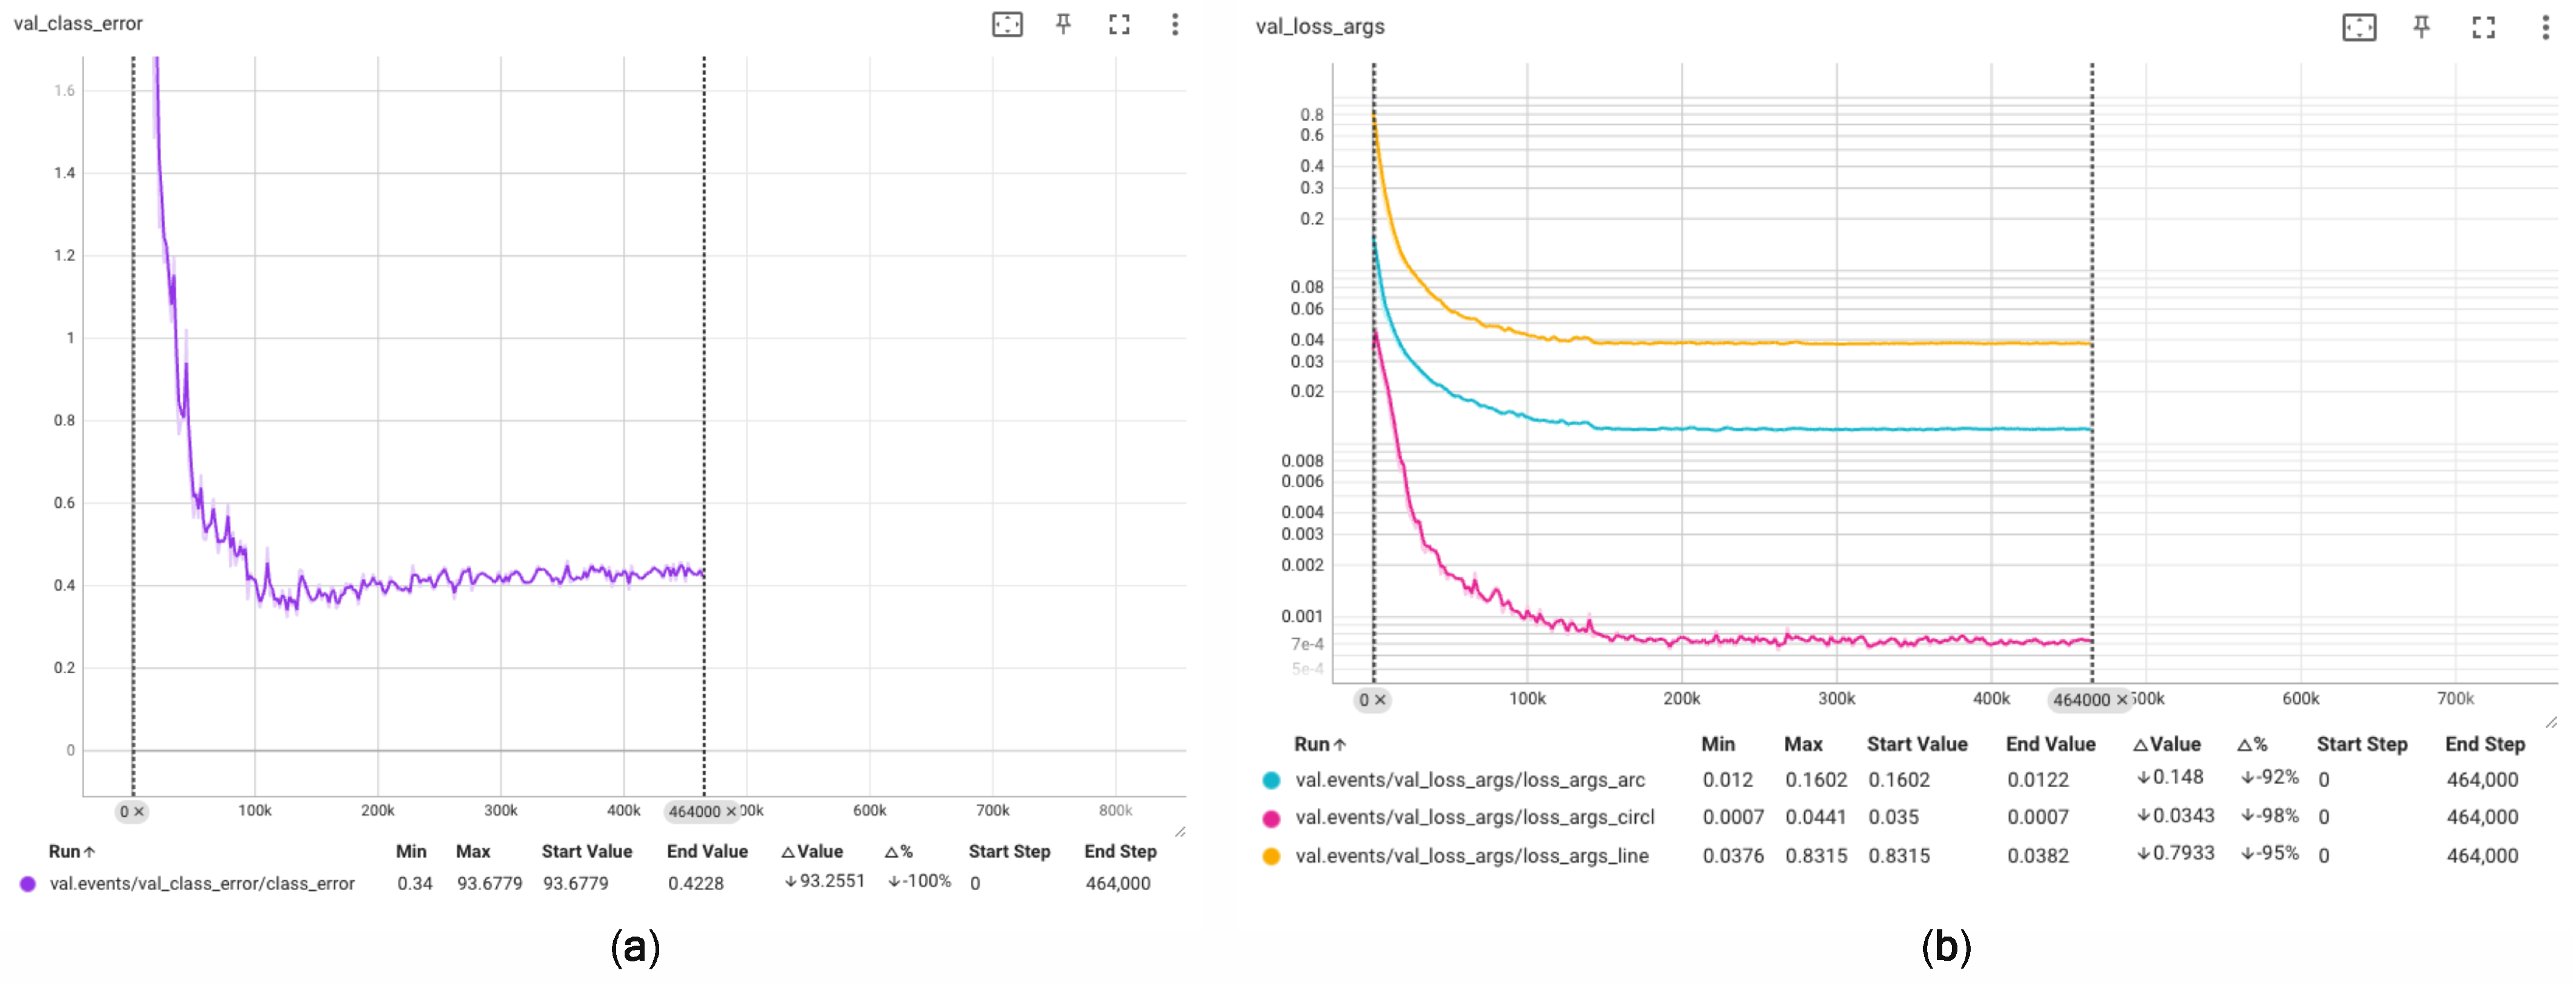Select the loss_args_line run row

(1471, 856)
